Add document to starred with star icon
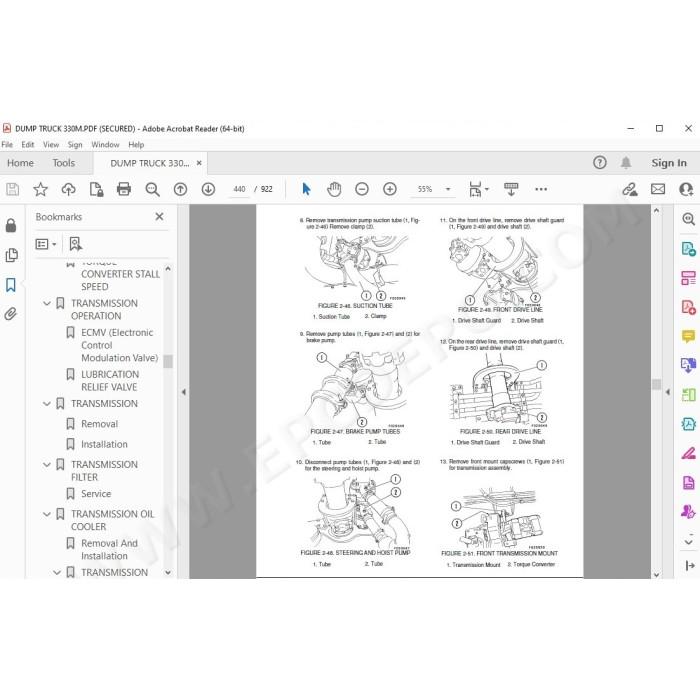Image resolution: width=700 pixels, height=700 pixels. click(x=40, y=189)
